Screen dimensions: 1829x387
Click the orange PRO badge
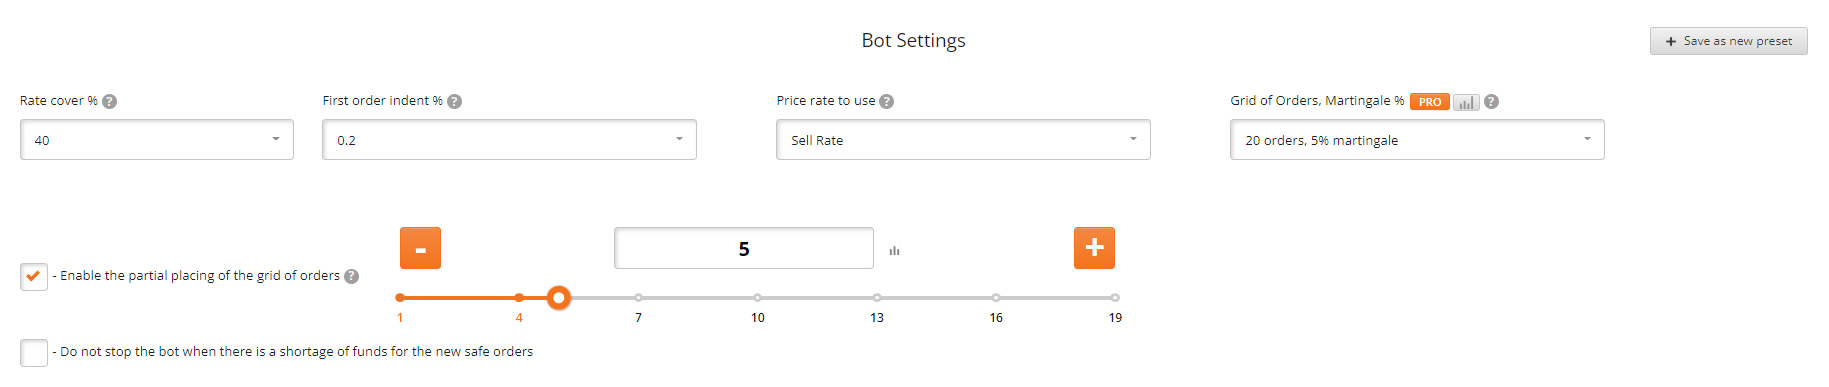(1430, 102)
